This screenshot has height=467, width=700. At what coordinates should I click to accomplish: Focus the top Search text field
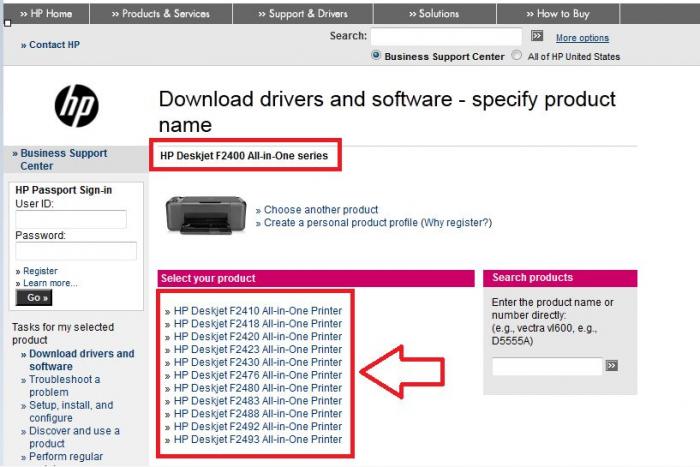[446, 36]
